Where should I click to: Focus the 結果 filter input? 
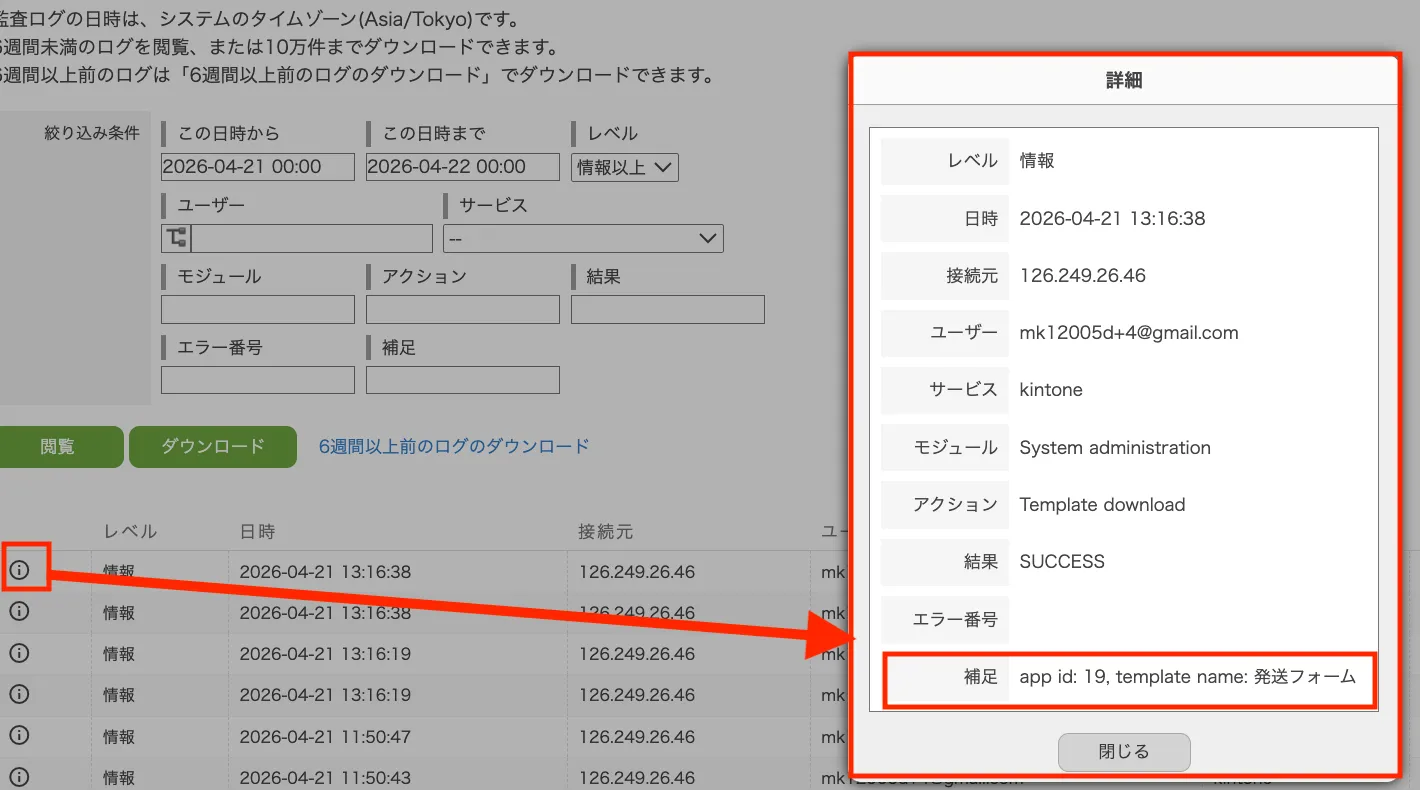click(667, 309)
